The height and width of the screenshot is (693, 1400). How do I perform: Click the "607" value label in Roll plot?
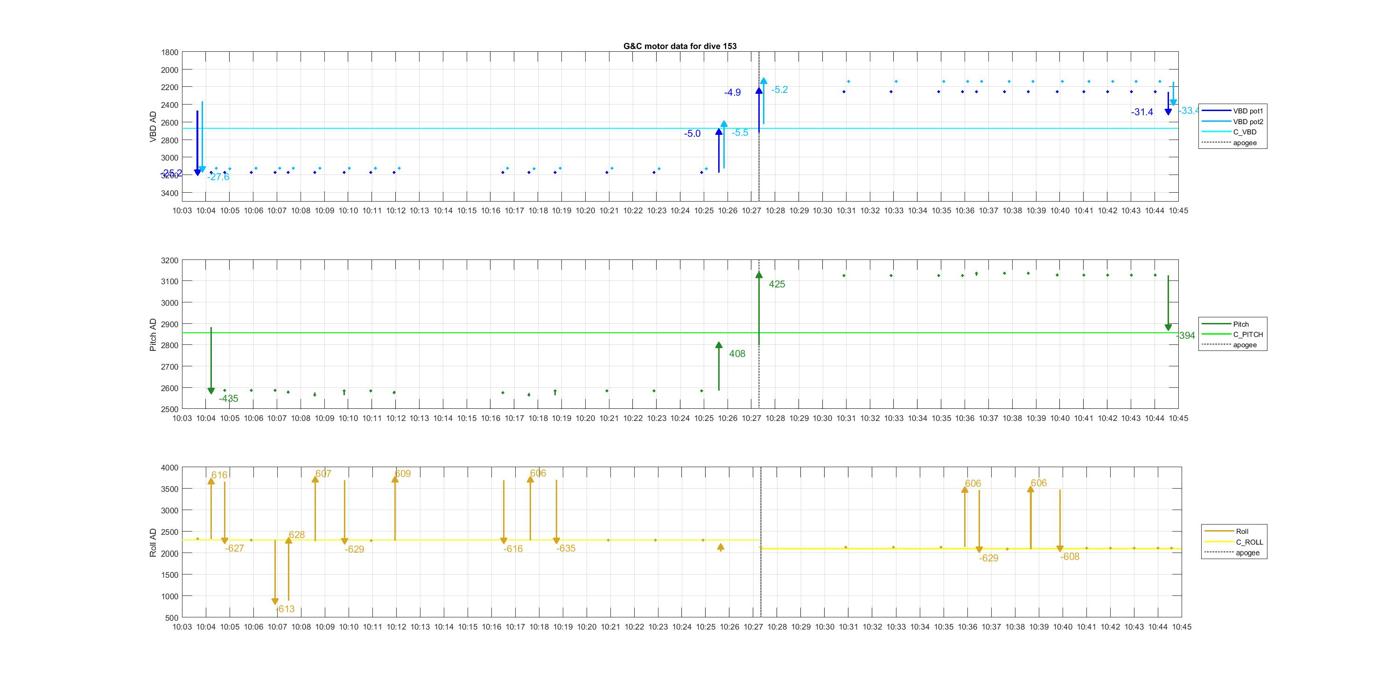coord(323,474)
